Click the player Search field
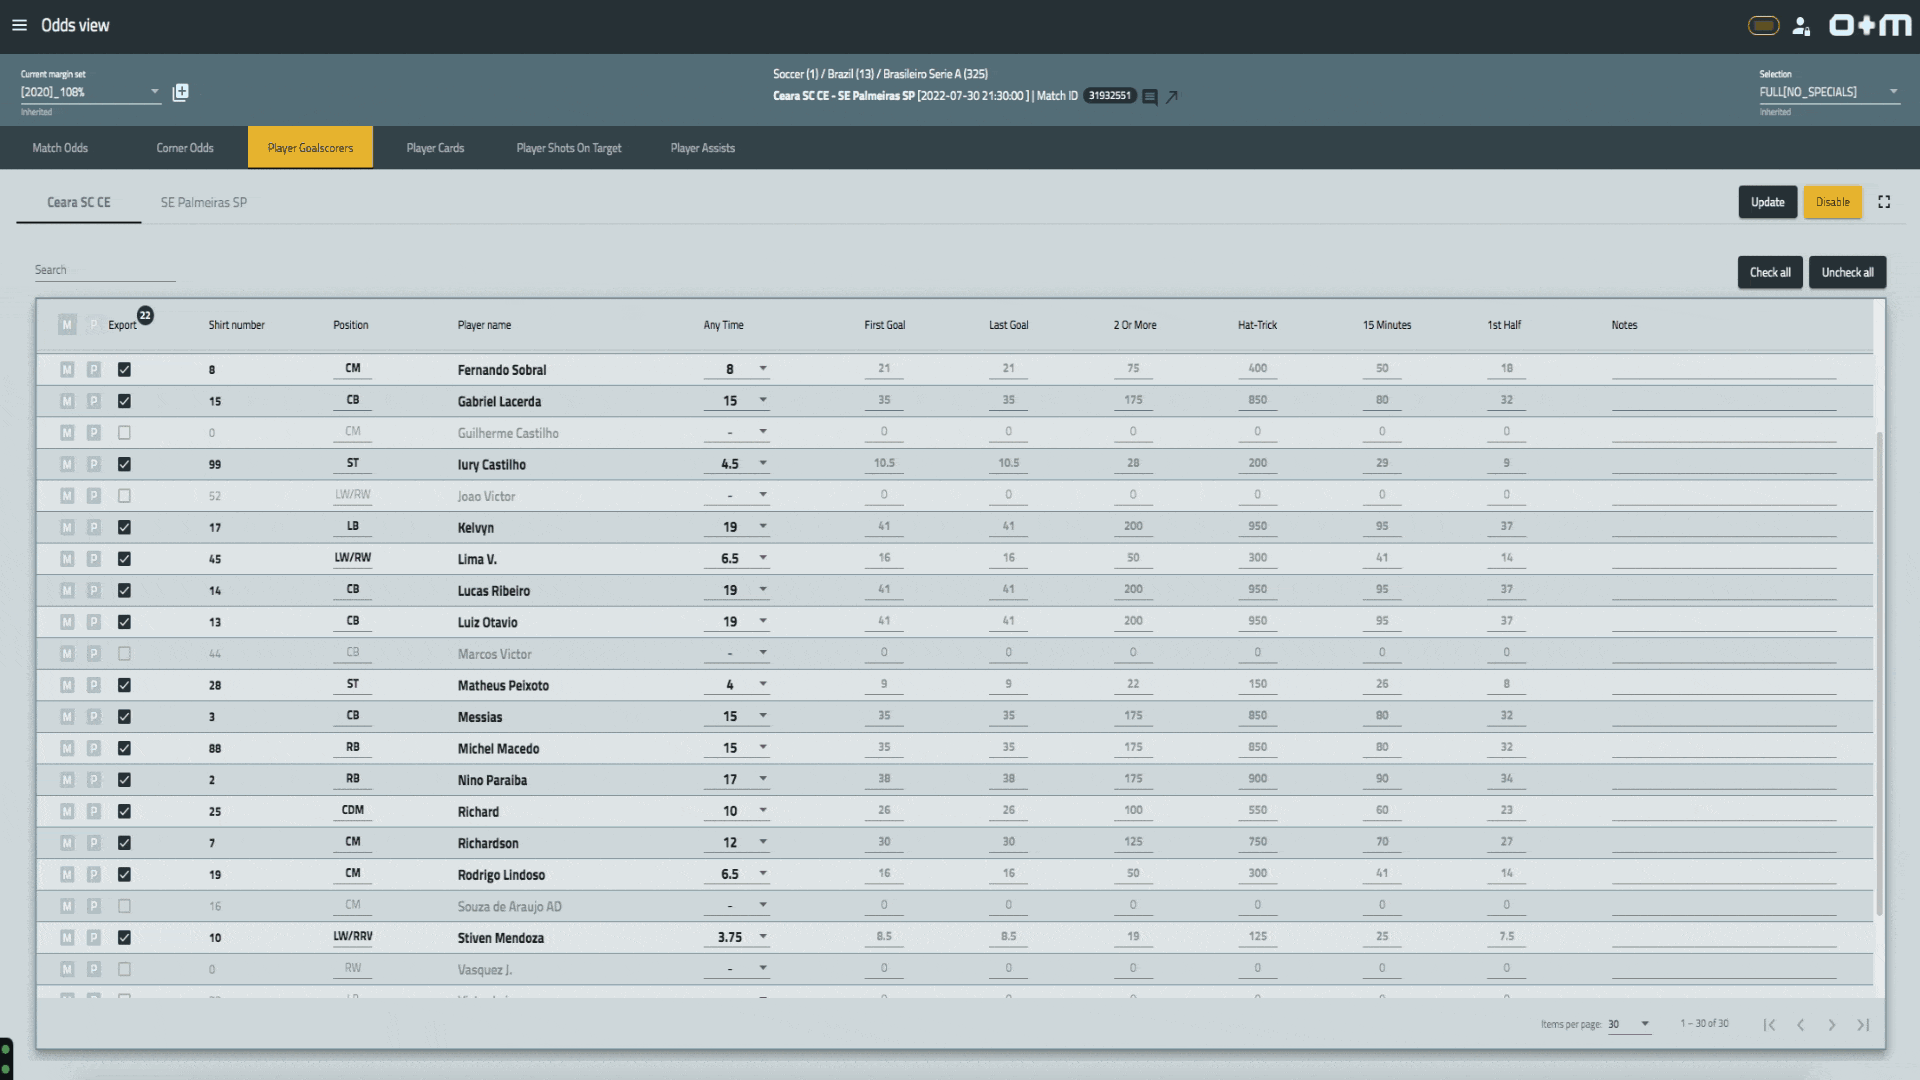The image size is (1920, 1080). click(x=104, y=270)
